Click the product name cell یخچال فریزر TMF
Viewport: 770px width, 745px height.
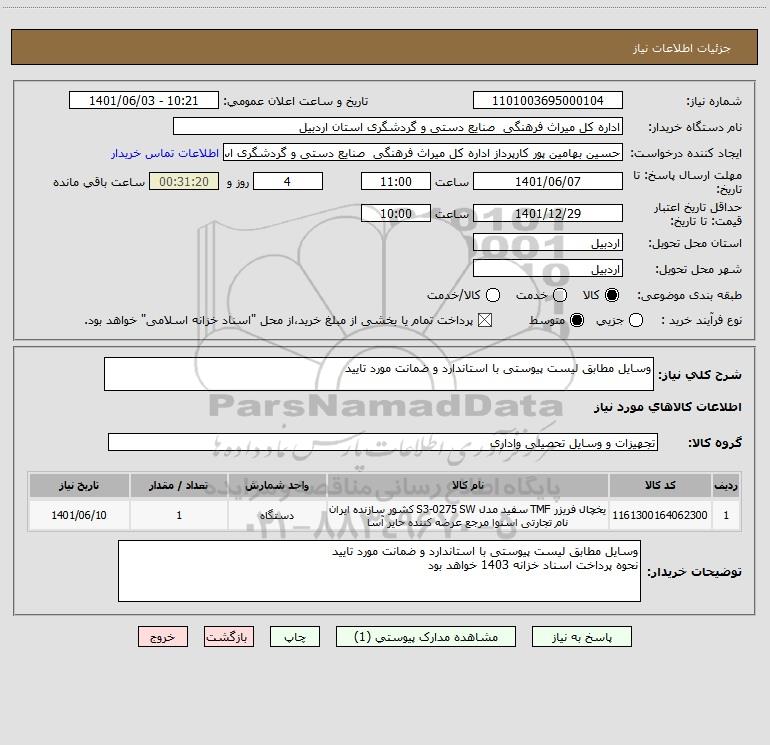pos(468,515)
